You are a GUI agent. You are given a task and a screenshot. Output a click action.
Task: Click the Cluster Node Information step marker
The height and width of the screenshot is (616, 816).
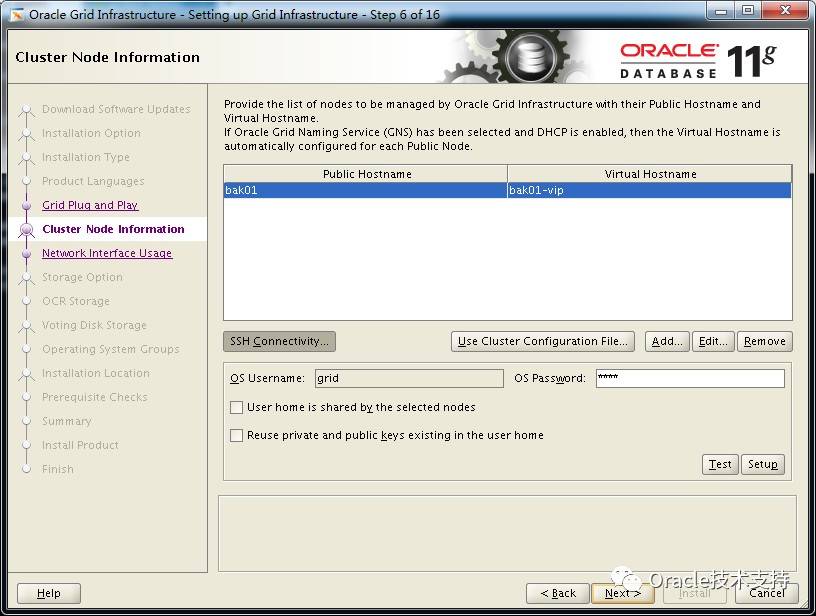click(x=27, y=229)
